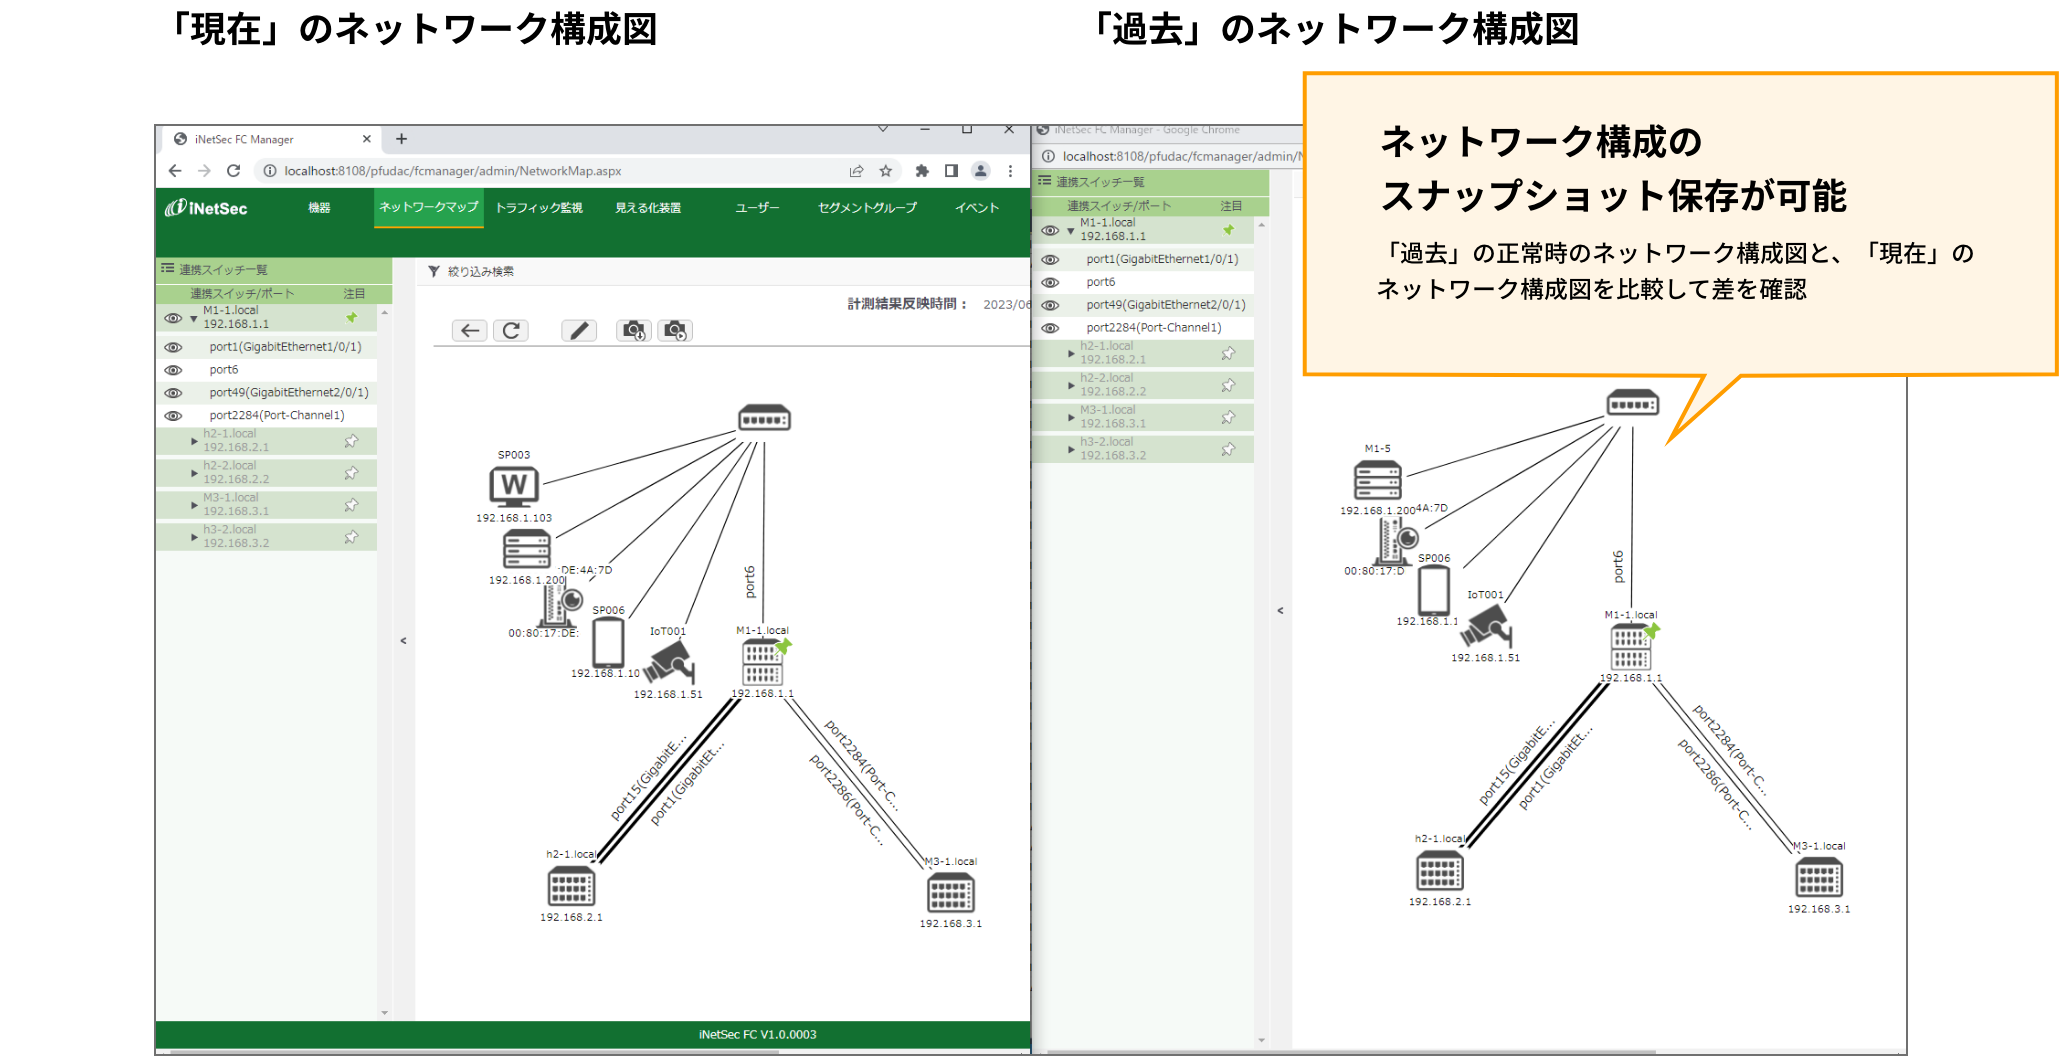The height and width of the screenshot is (1060, 2060).
Task: Collapse the M1-1.local tree in left window
Action: (x=194, y=318)
